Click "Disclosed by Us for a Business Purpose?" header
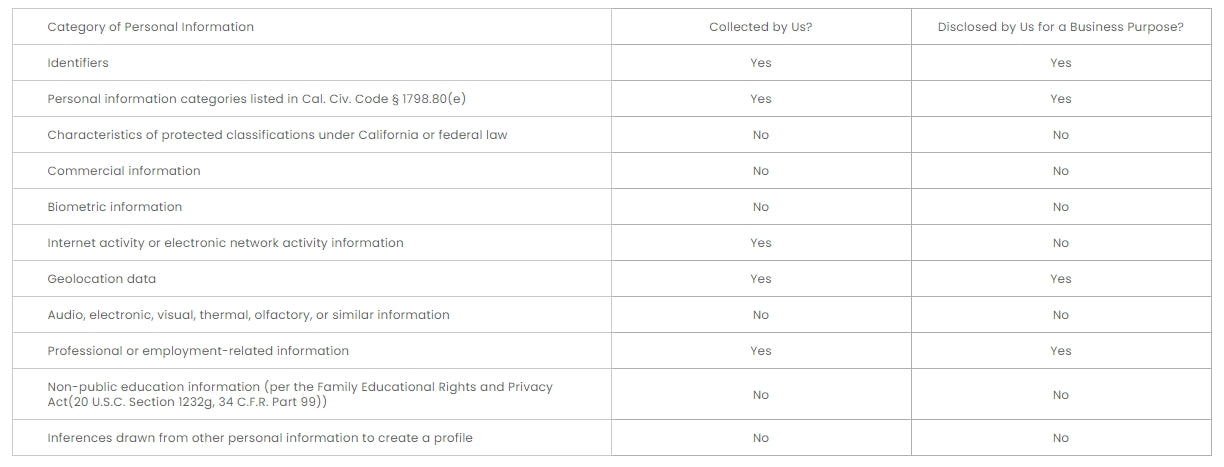The image size is (1224, 467). 1061,27
